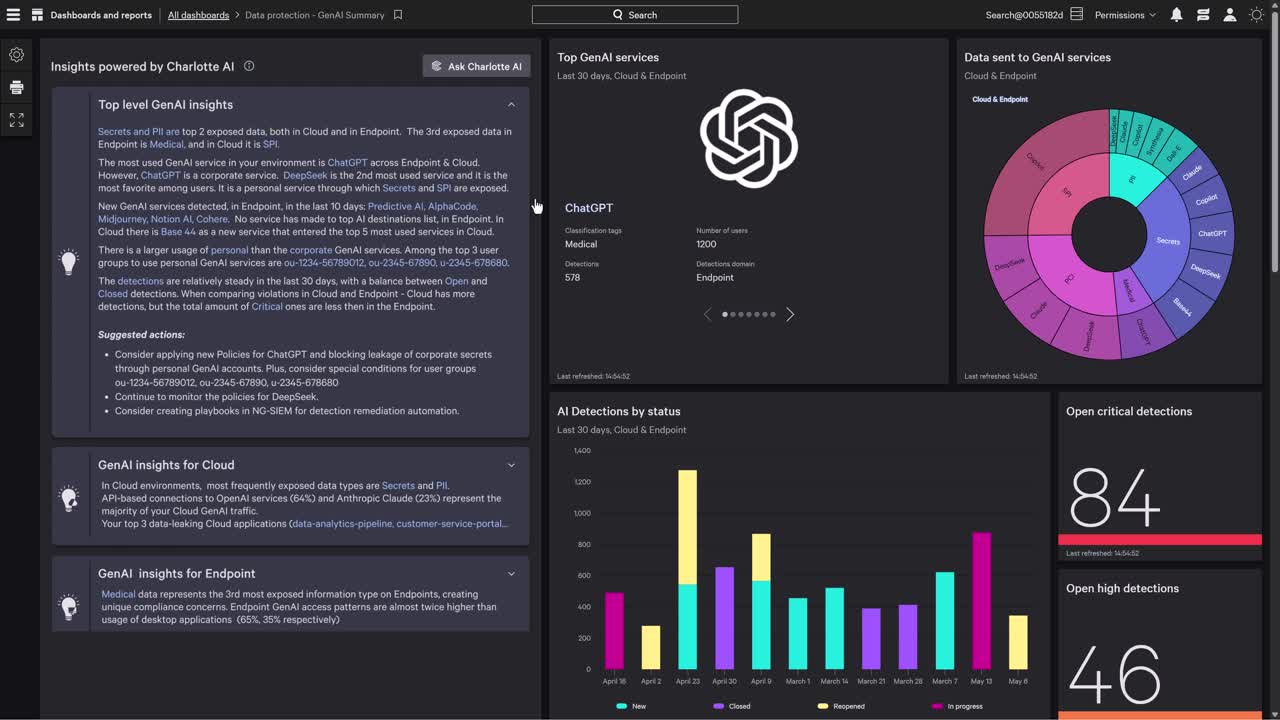The height and width of the screenshot is (720, 1280).
Task: Open the hamburger navigation menu
Action: pos(13,15)
